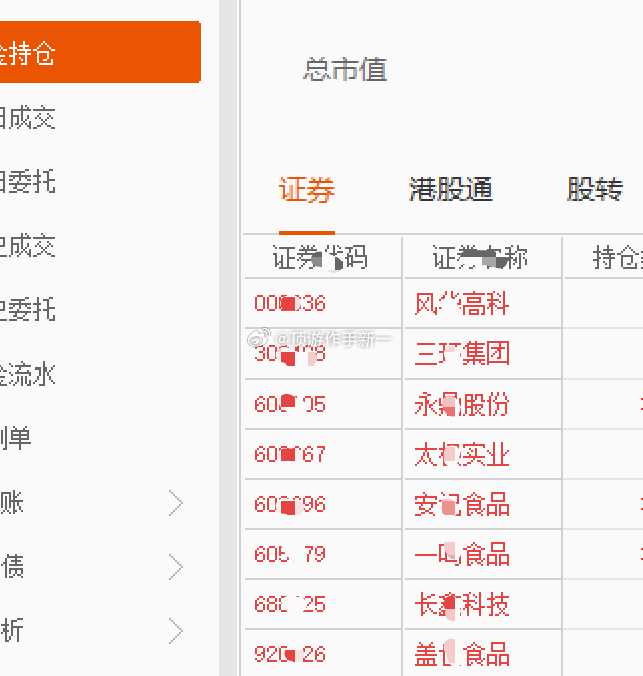
Task: Open the sidebar item ending in 史成交
Action: coord(28,246)
